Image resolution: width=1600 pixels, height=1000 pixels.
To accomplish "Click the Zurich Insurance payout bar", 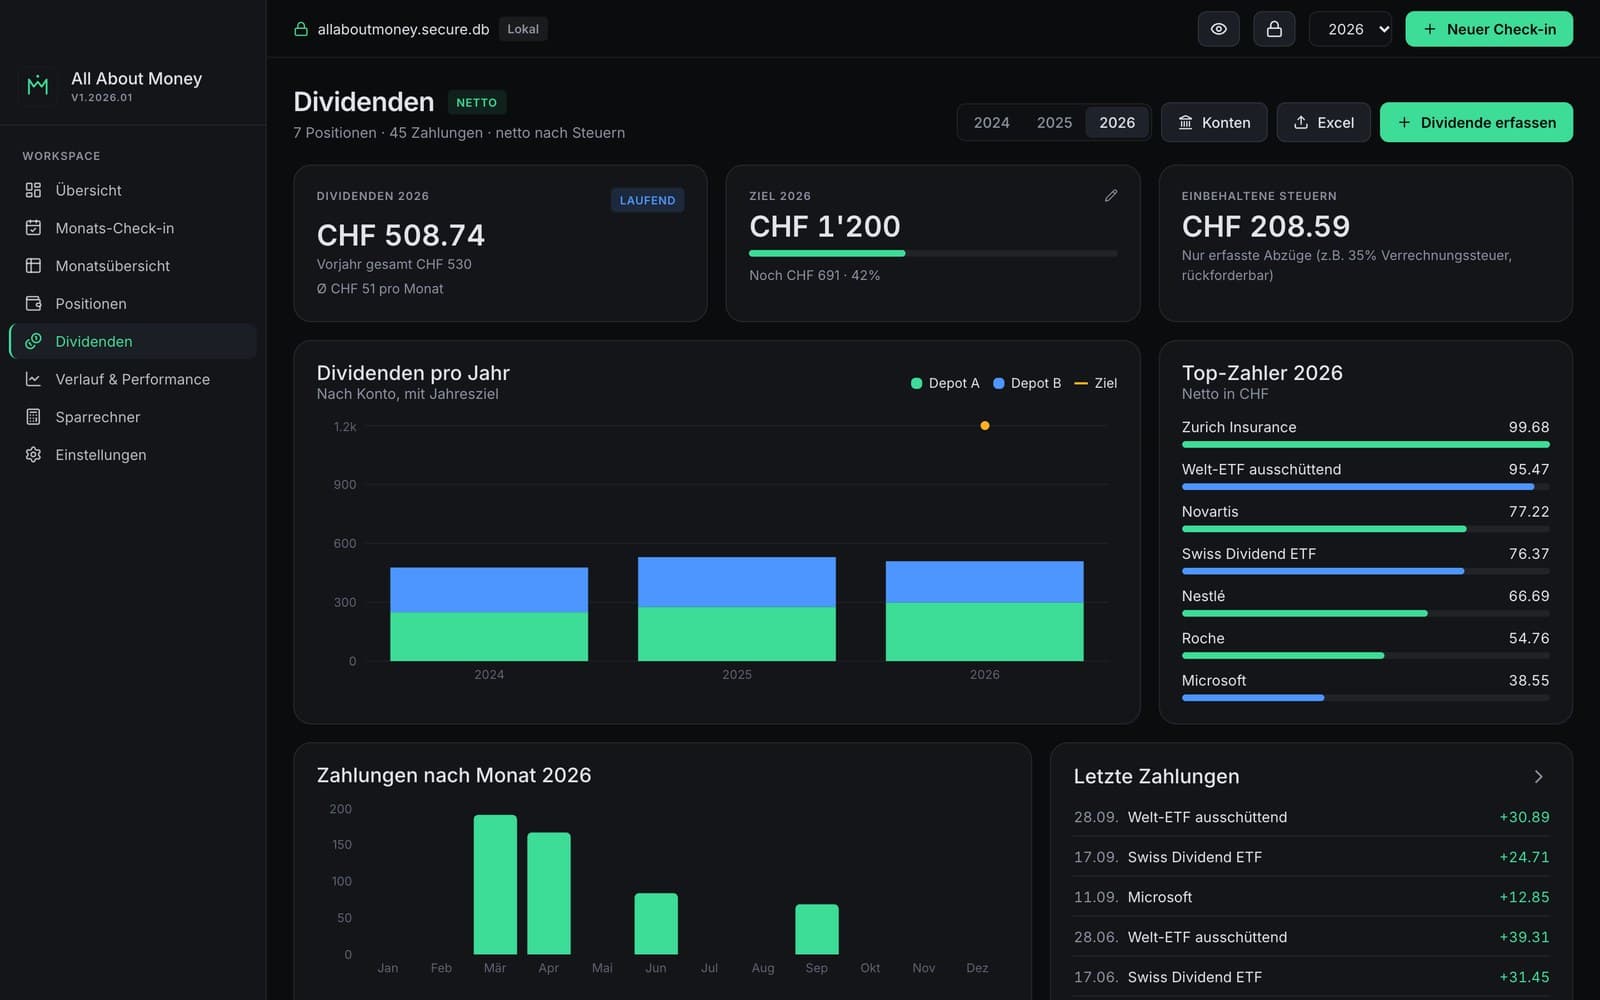I will pos(1365,444).
